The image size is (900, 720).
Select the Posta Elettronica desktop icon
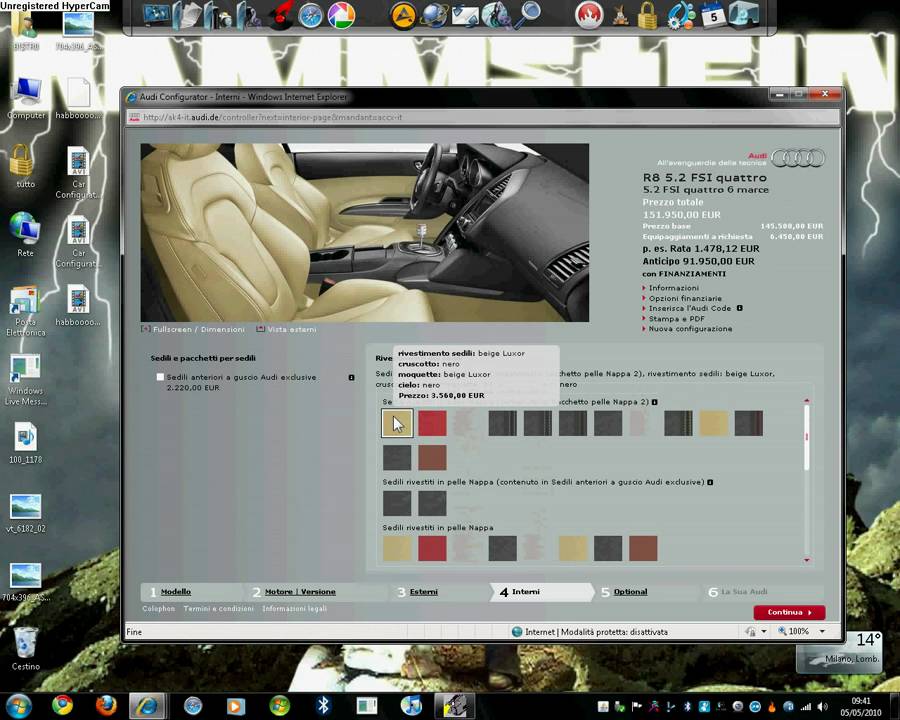coord(25,311)
